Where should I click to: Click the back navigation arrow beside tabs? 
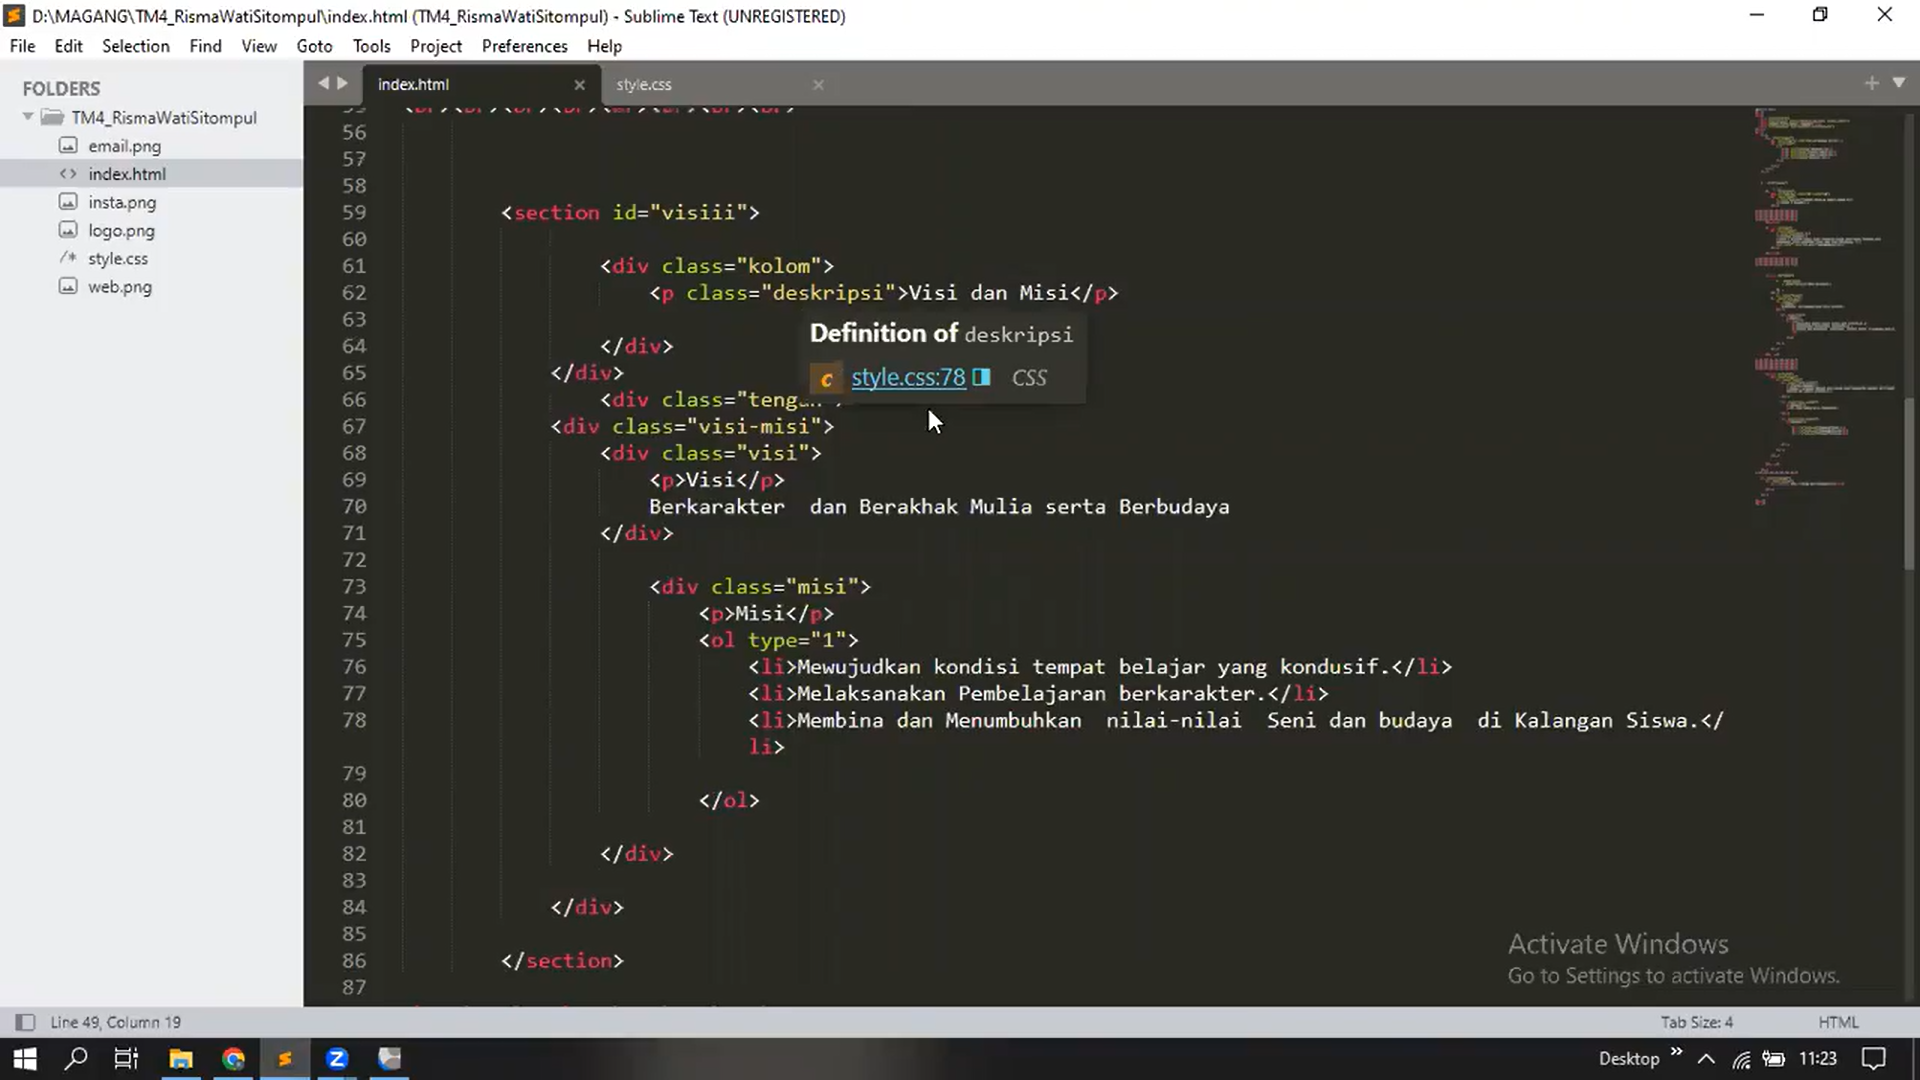pyautogui.click(x=323, y=84)
